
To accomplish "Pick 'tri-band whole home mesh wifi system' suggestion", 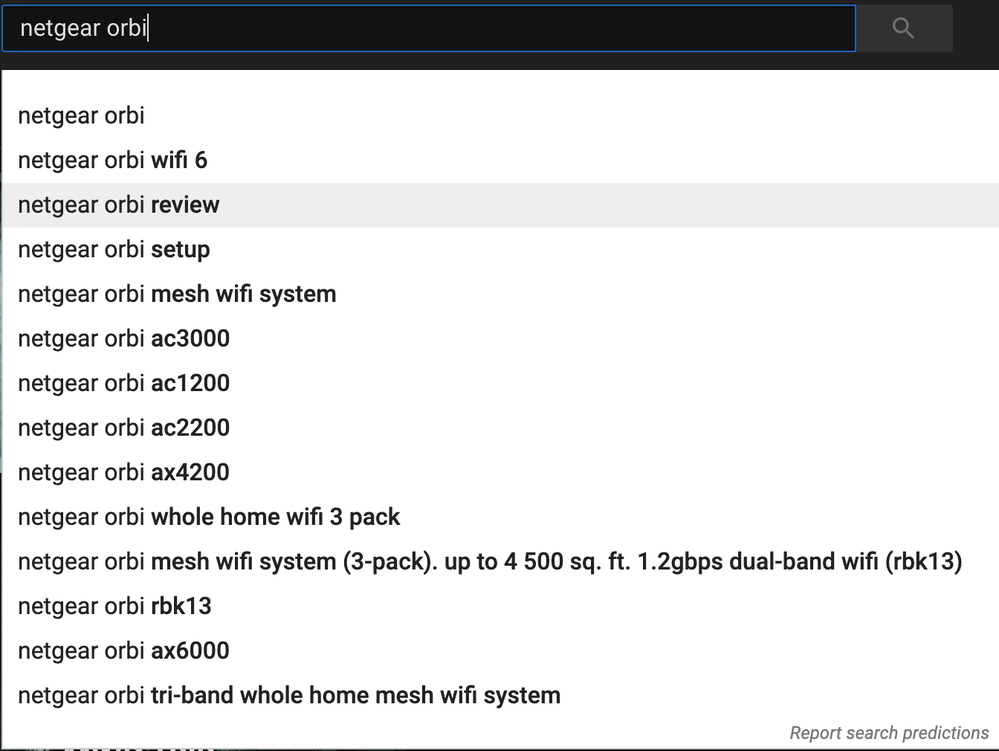I will coord(289,695).
